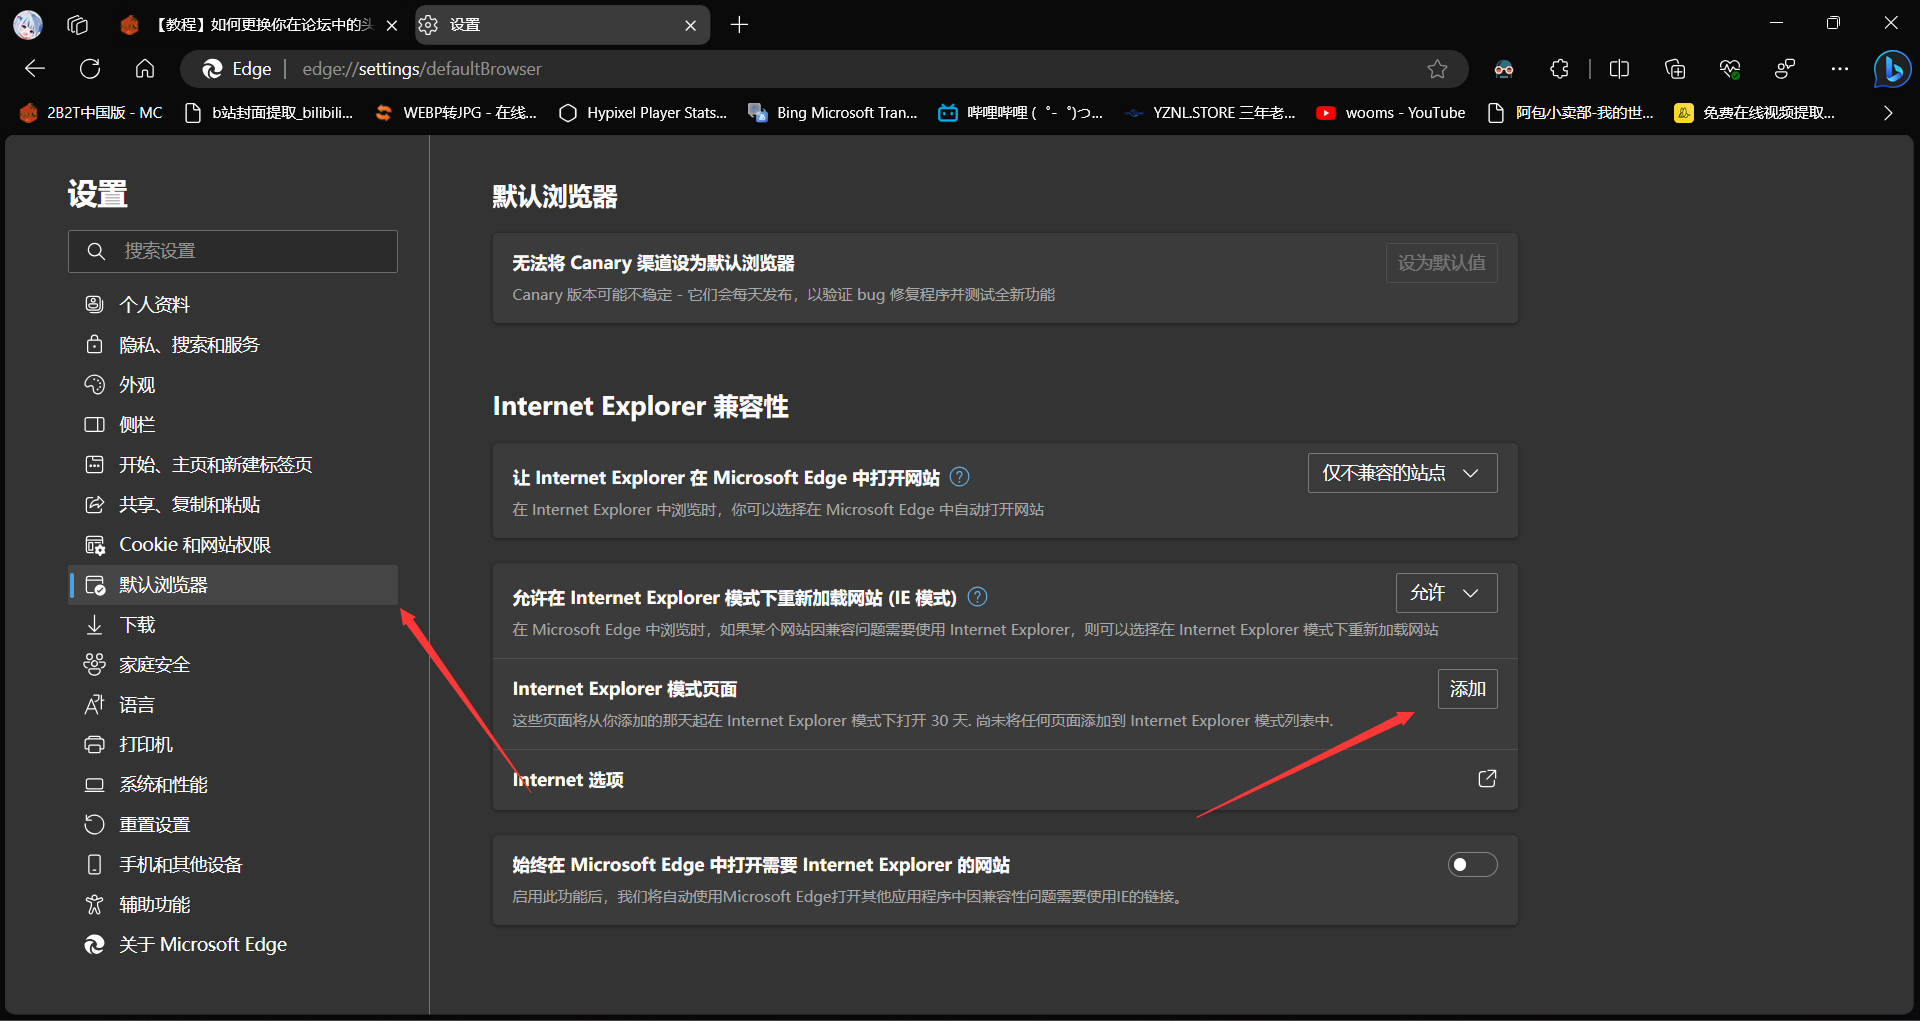Open split screen view

[x=1620, y=69]
